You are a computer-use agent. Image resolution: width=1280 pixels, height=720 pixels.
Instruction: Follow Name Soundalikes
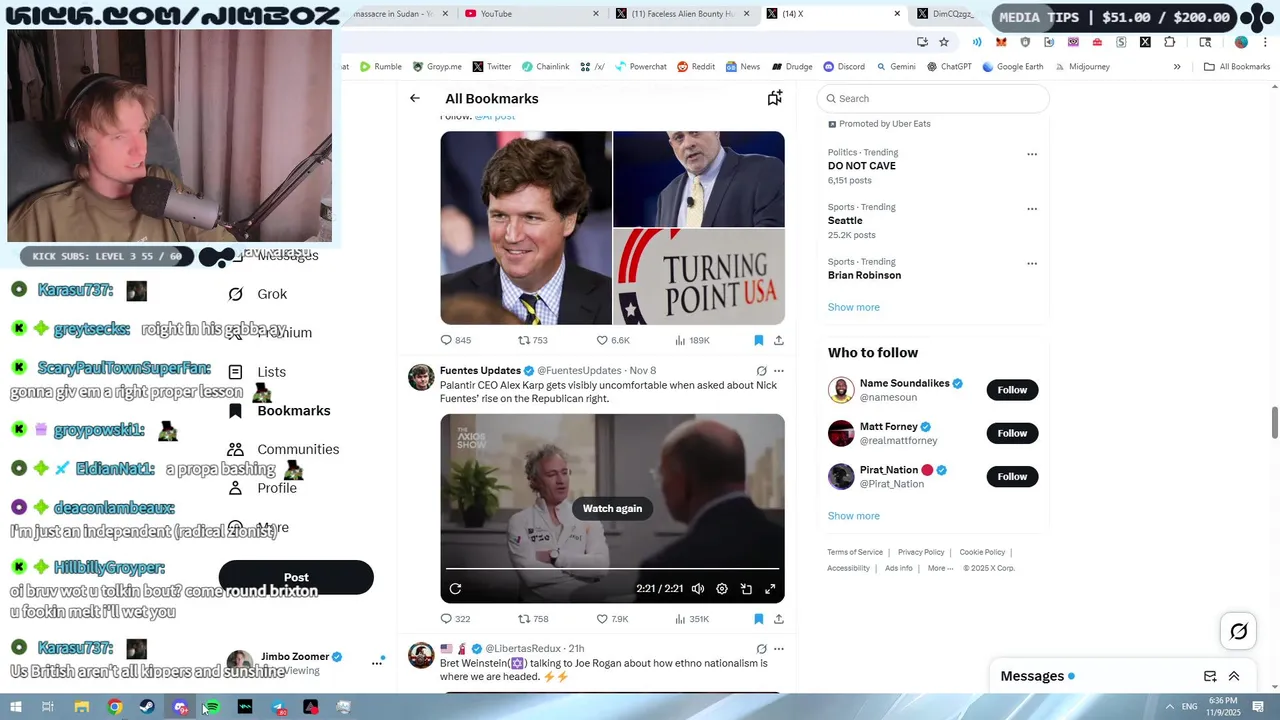tap(1012, 390)
